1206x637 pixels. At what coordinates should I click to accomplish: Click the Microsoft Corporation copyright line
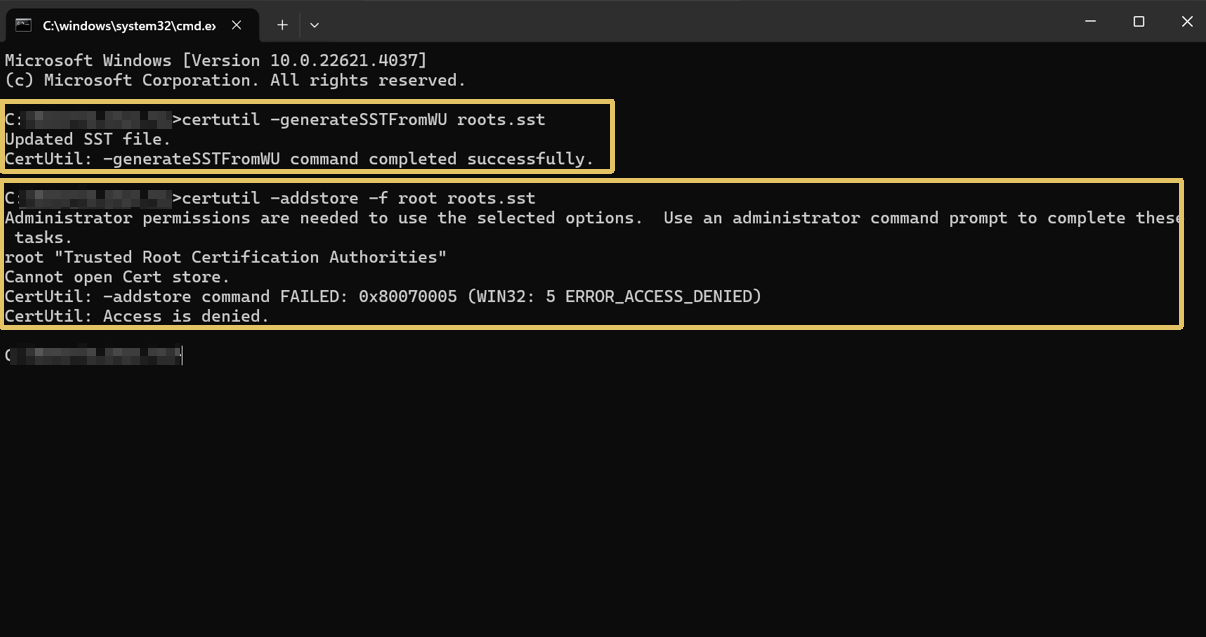pos(235,80)
